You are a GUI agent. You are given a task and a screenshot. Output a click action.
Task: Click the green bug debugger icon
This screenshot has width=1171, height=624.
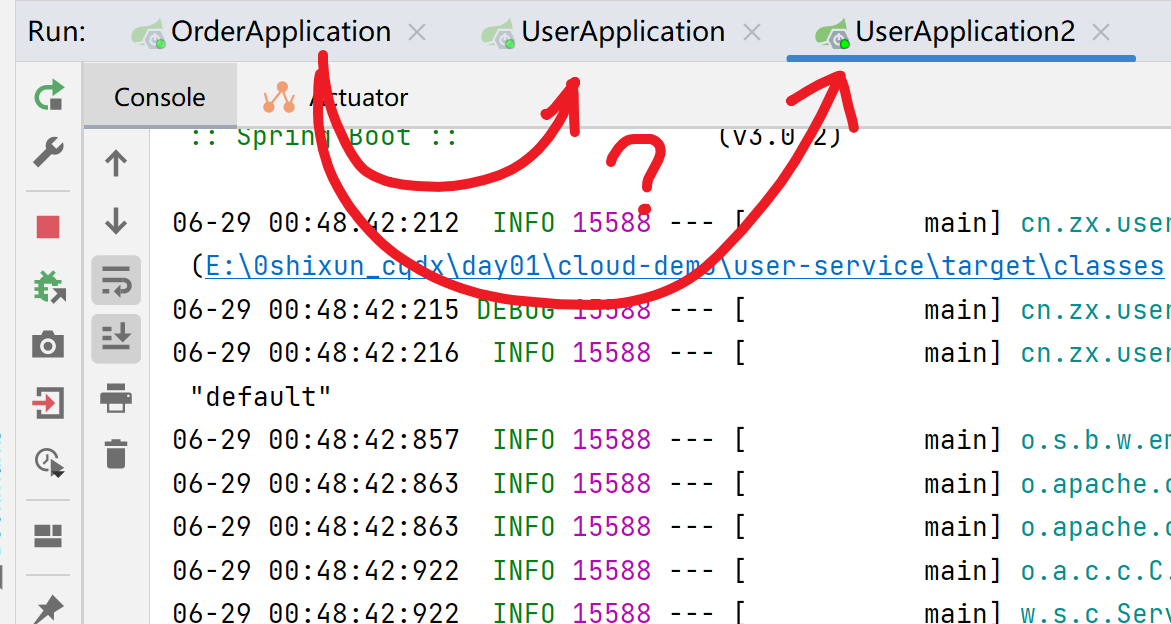point(49,287)
